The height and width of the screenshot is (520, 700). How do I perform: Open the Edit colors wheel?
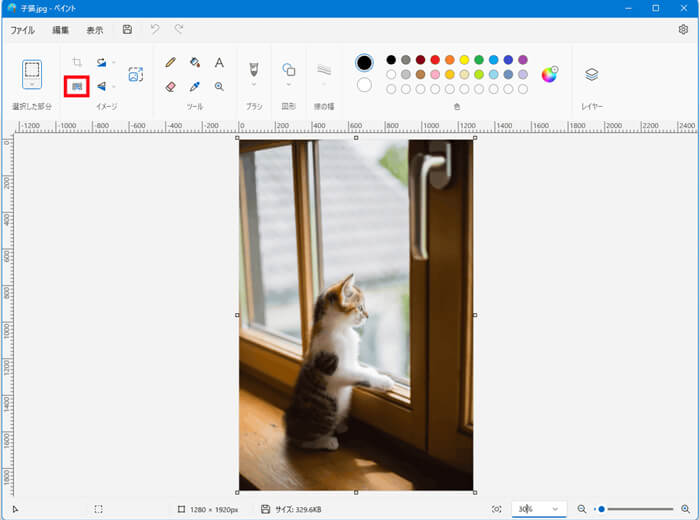549,74
